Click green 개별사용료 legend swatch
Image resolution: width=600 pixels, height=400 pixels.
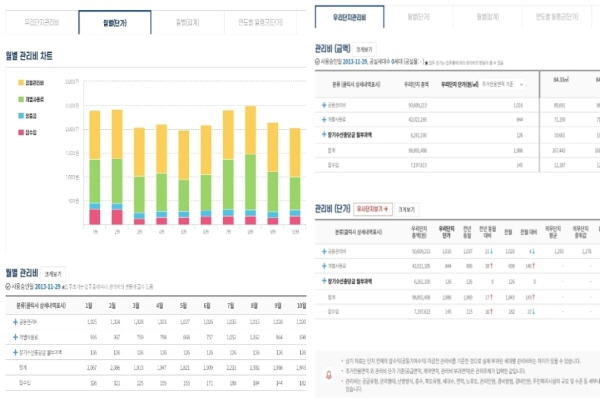click(21, 99)
